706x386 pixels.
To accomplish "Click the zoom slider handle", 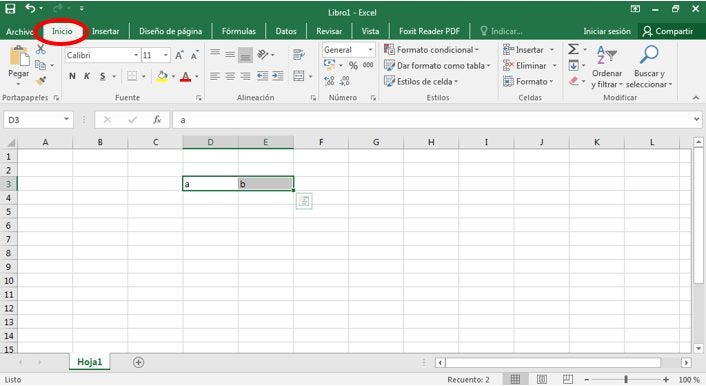I will tap(626, 380).
